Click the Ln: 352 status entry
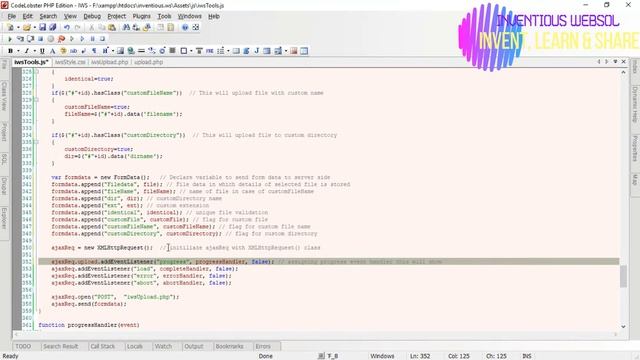This screenshot has width=640, height=360. pos(420,356)
